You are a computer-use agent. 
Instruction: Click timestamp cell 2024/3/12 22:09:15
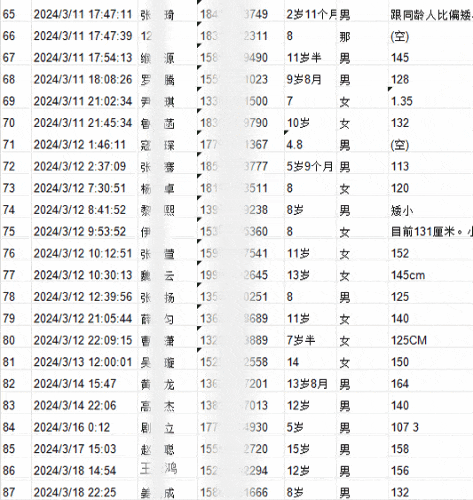tap(84, 340)
